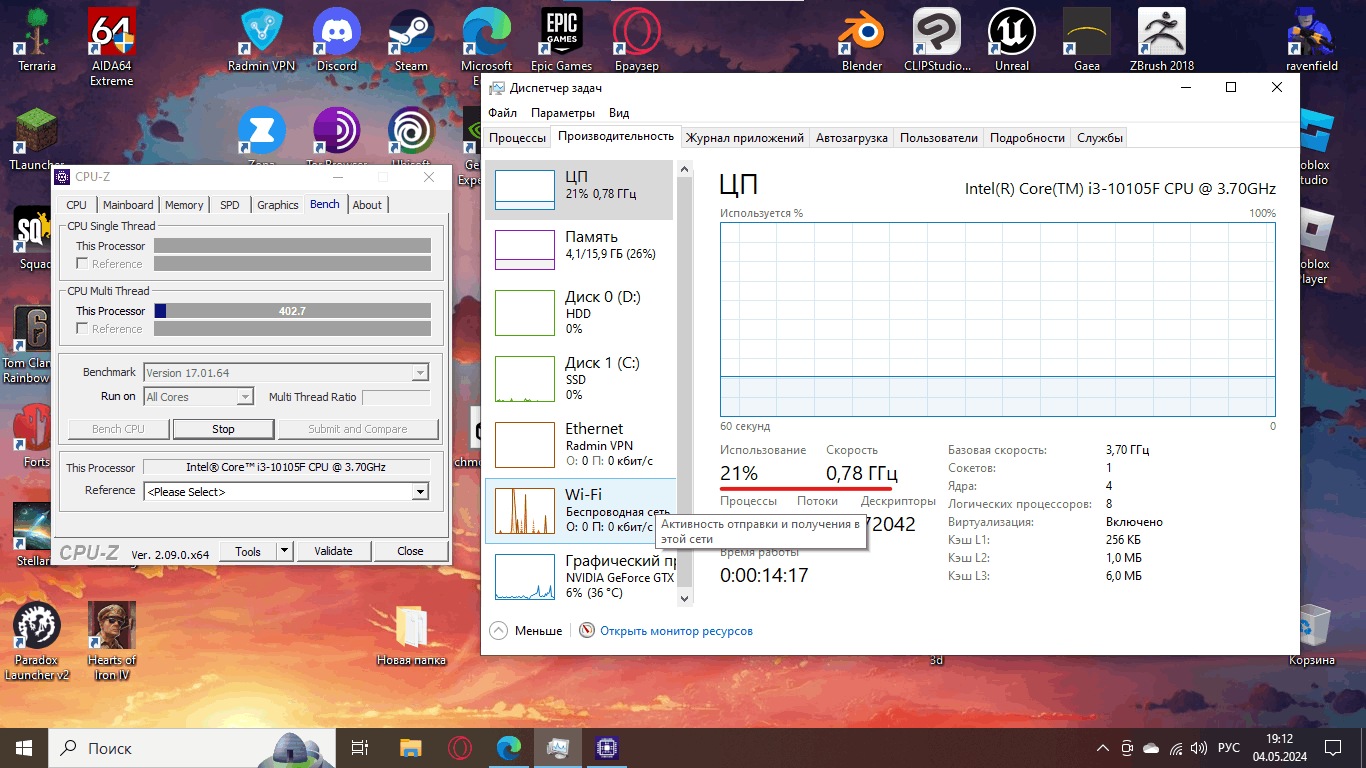1366x768 pixels.
Task: Open Файл menu in Task Manager
Action: pos(503,113)
